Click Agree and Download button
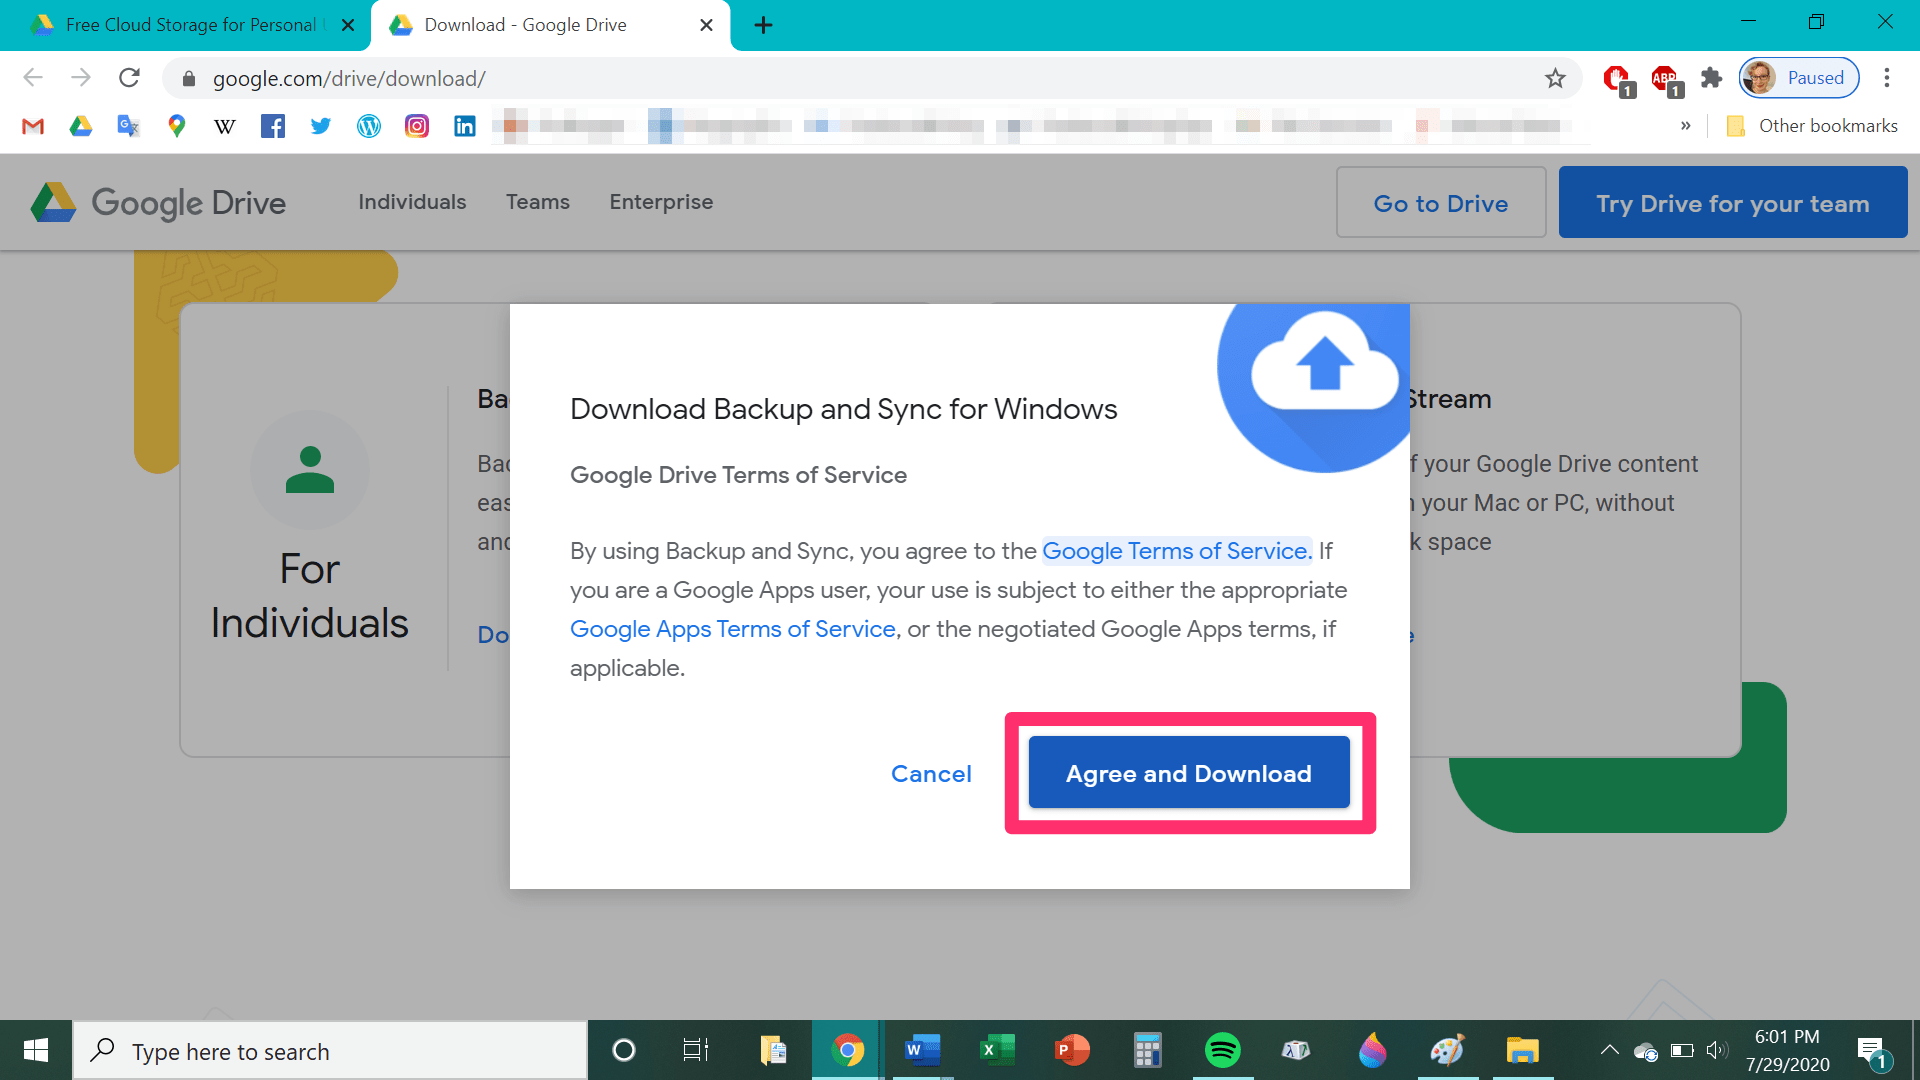 1188,773
